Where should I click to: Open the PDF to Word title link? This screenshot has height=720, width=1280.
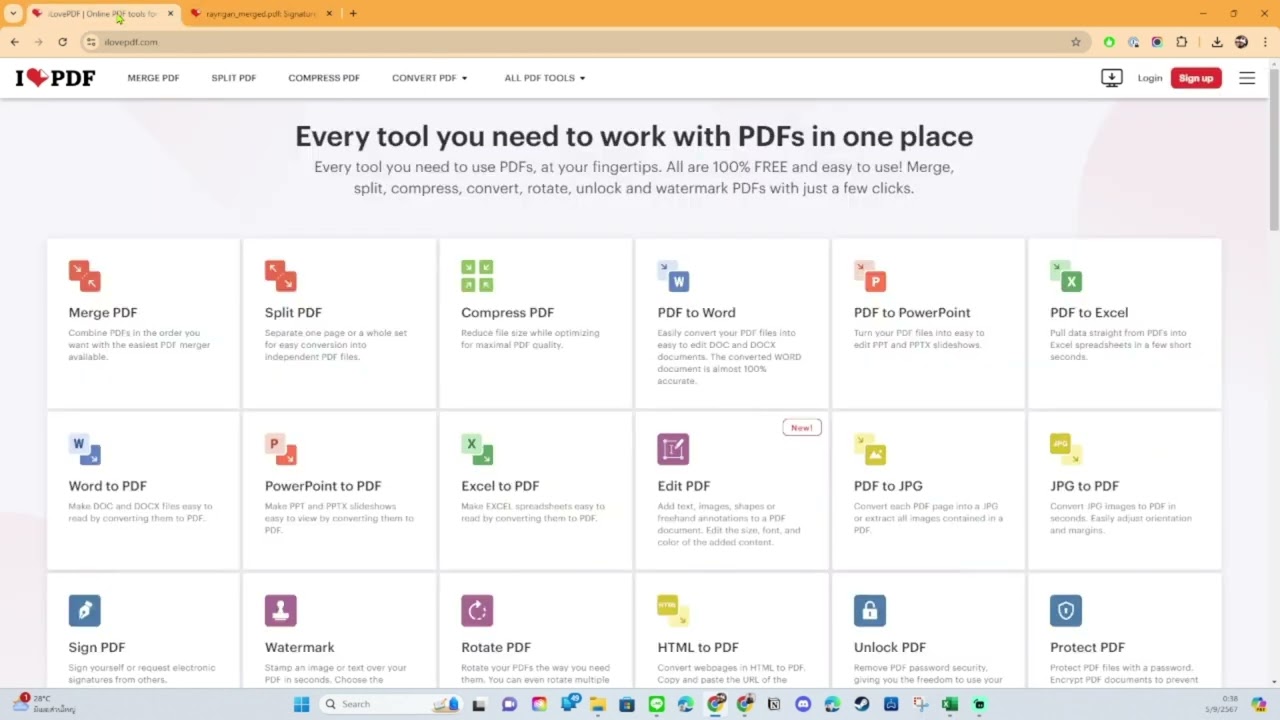(696, 313)
